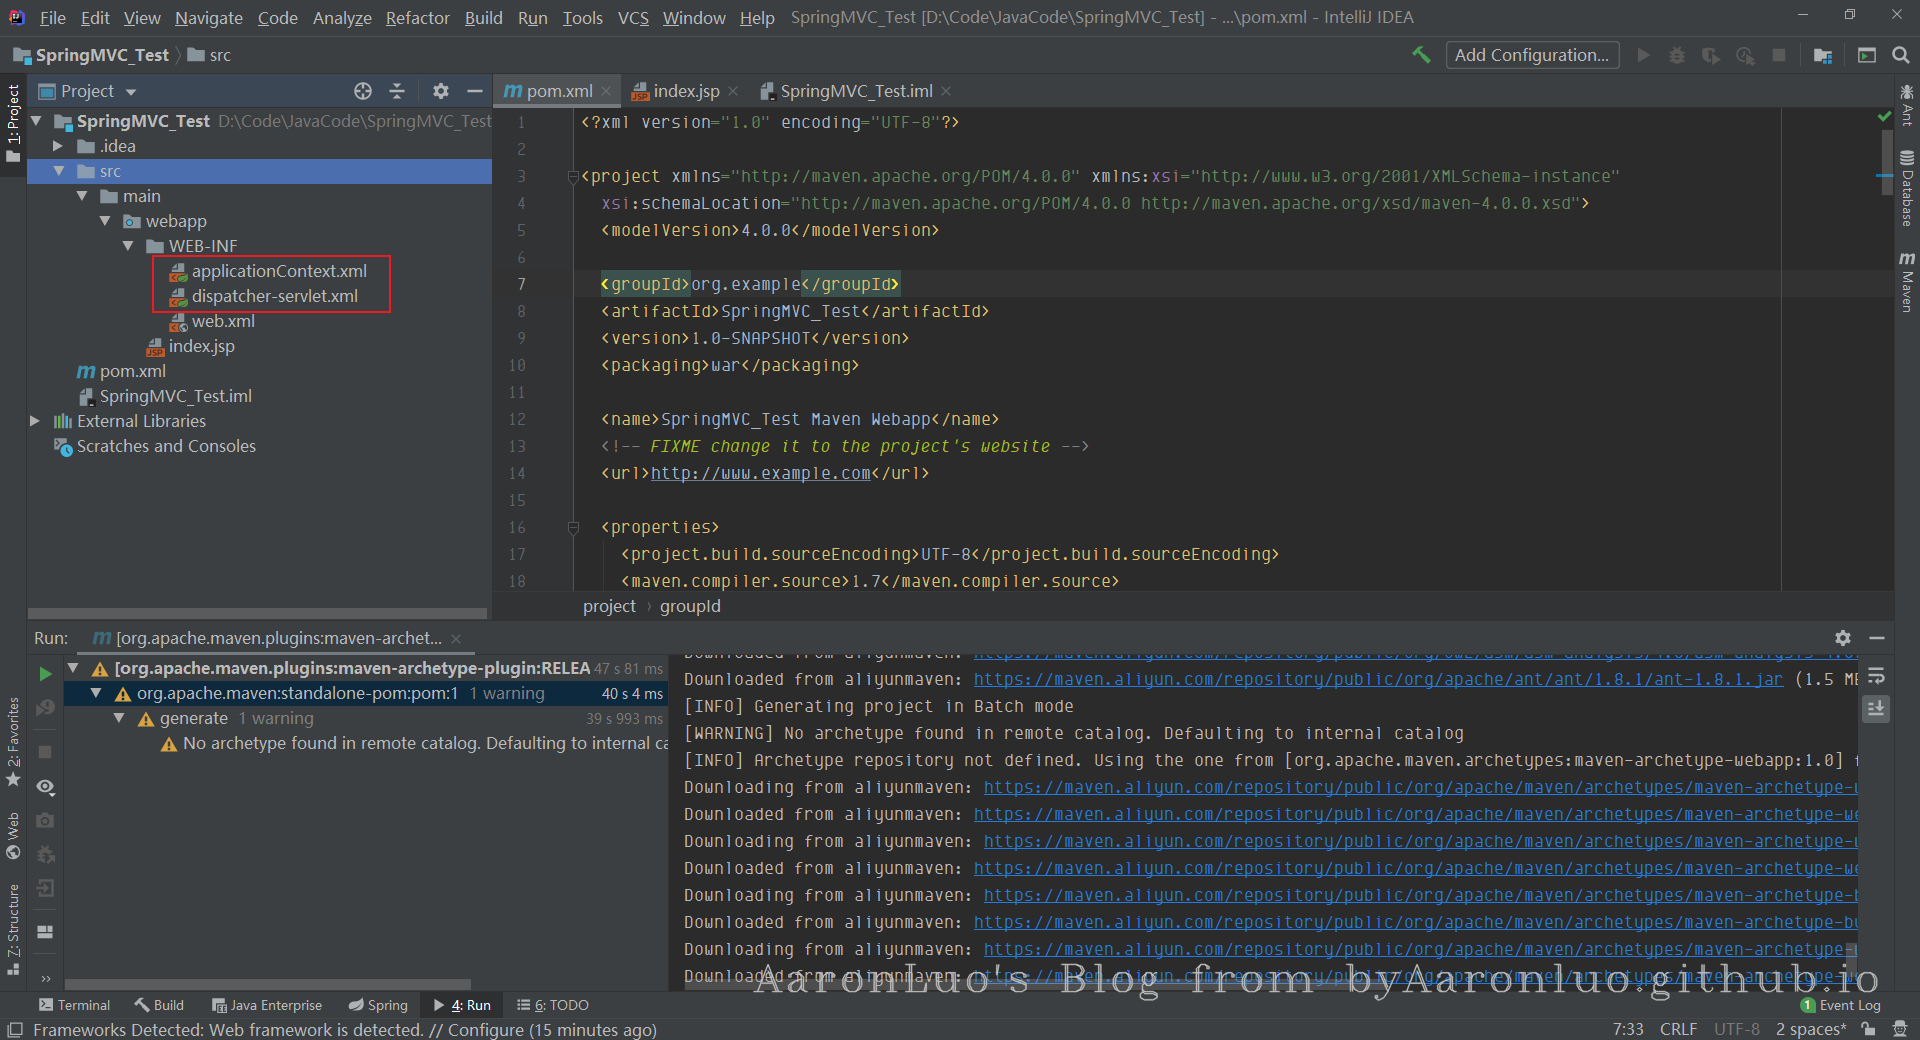
Task: Open the VCS menu
Action: click(633, 18)
